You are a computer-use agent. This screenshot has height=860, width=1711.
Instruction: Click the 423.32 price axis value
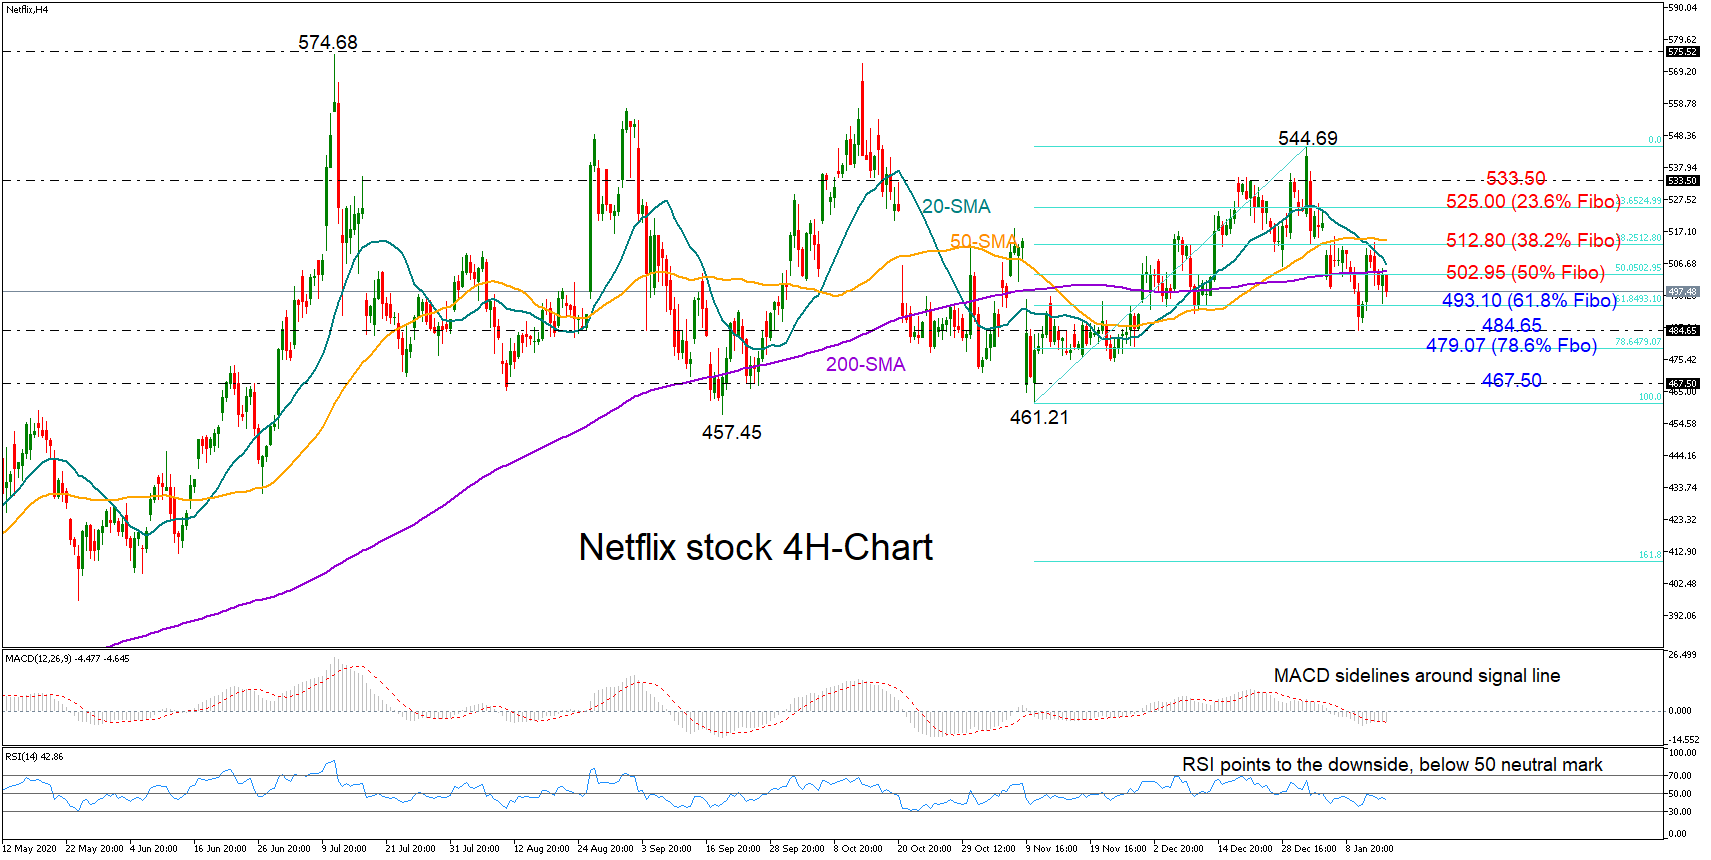point(1682,520)
